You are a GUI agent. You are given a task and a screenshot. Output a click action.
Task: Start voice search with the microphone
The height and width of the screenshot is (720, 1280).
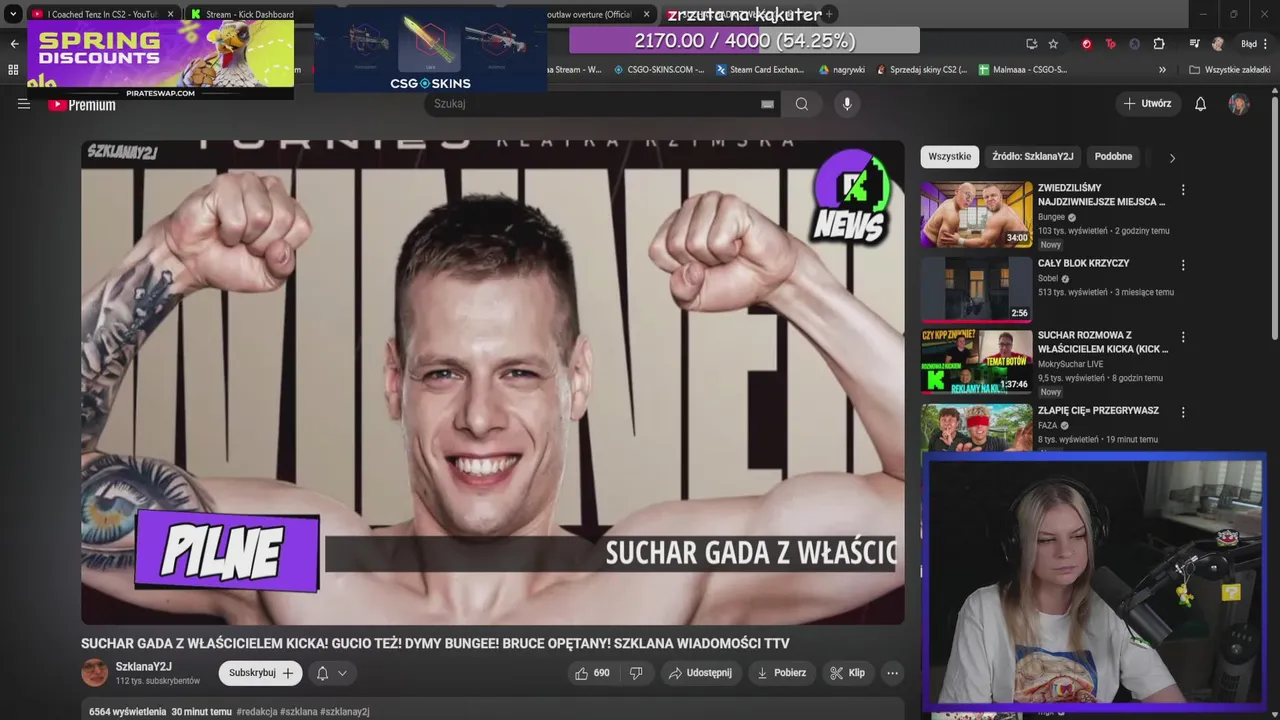pos(847,104)
